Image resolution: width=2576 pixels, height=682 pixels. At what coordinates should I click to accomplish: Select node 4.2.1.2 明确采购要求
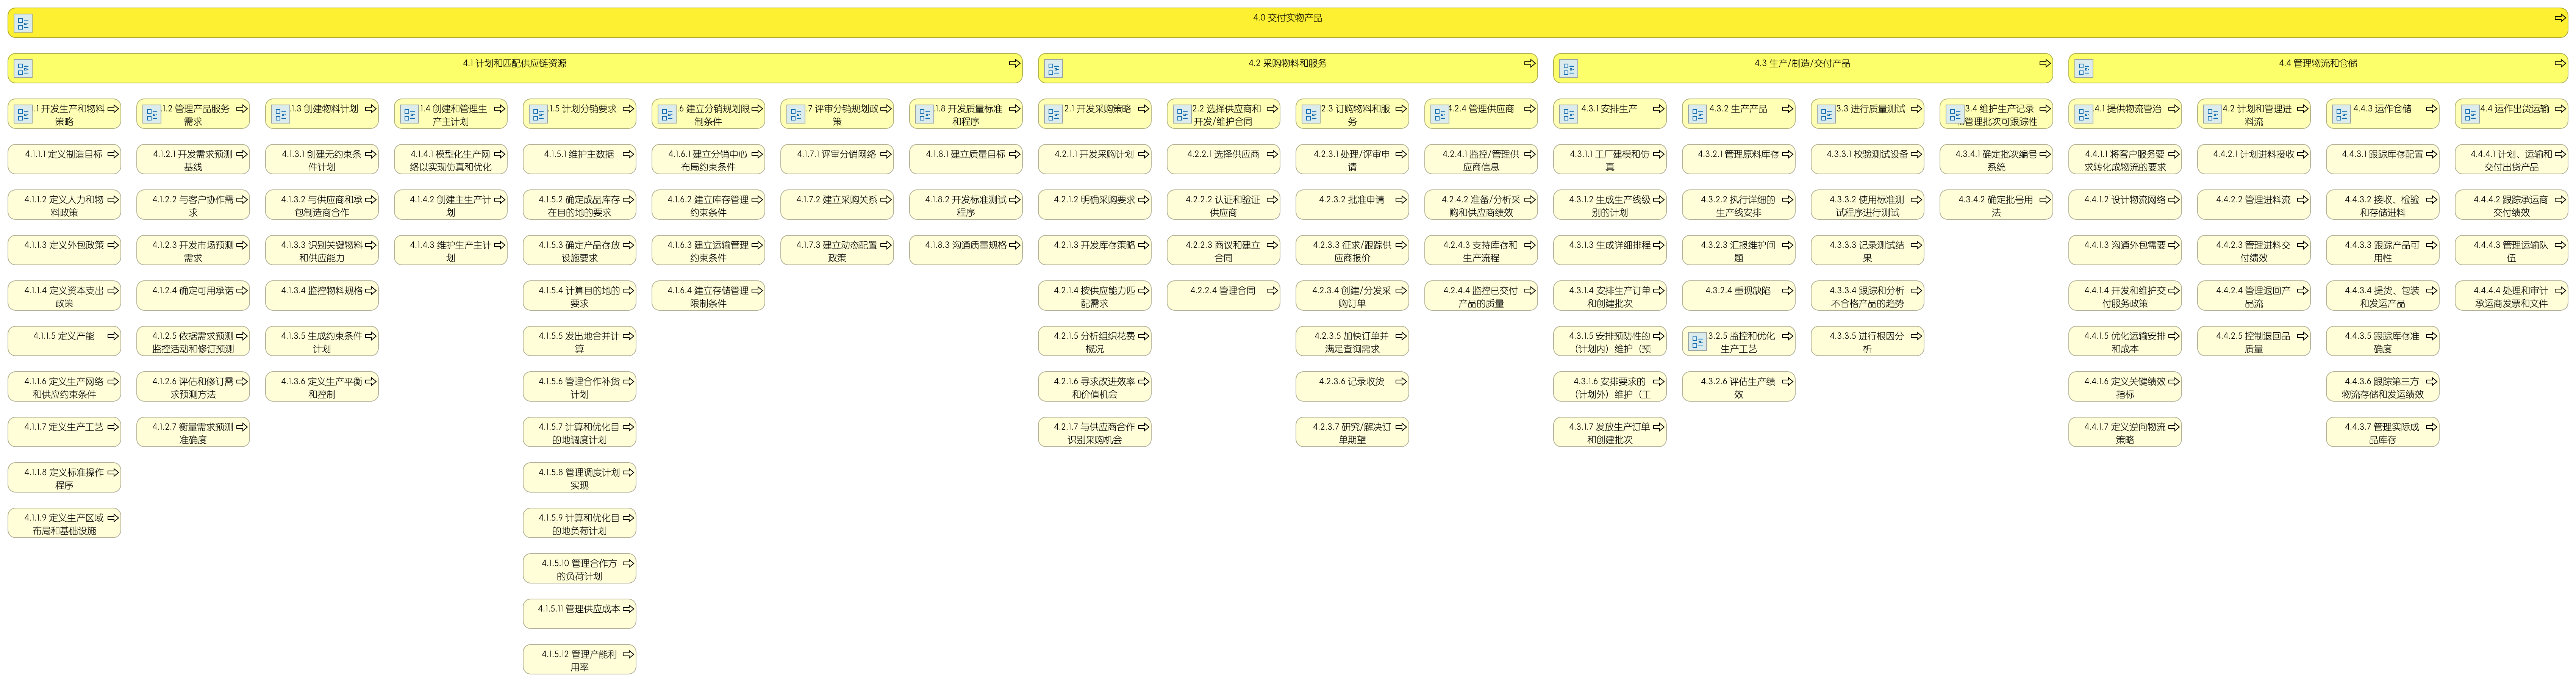(x=1095, y=205)
